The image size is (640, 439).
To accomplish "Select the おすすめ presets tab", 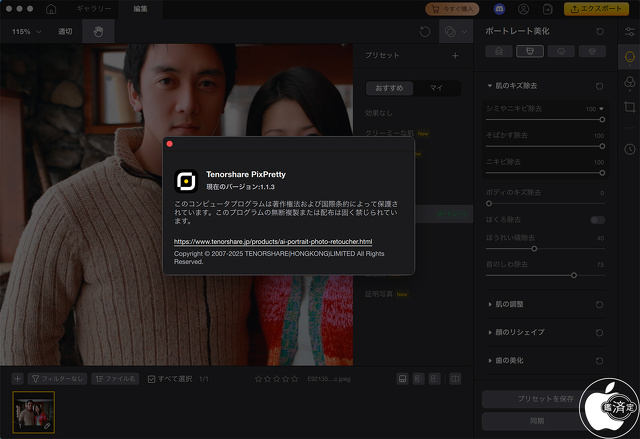I will [389, 88].
